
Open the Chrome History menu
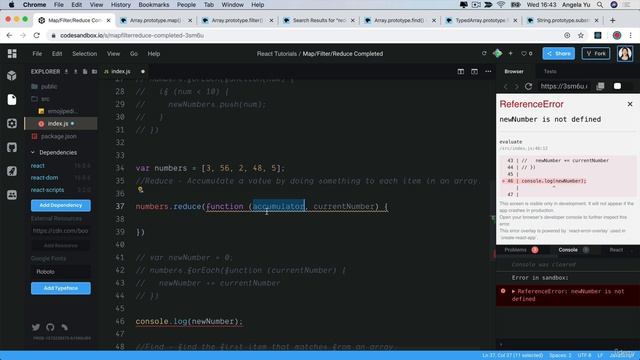pos(120,5)
